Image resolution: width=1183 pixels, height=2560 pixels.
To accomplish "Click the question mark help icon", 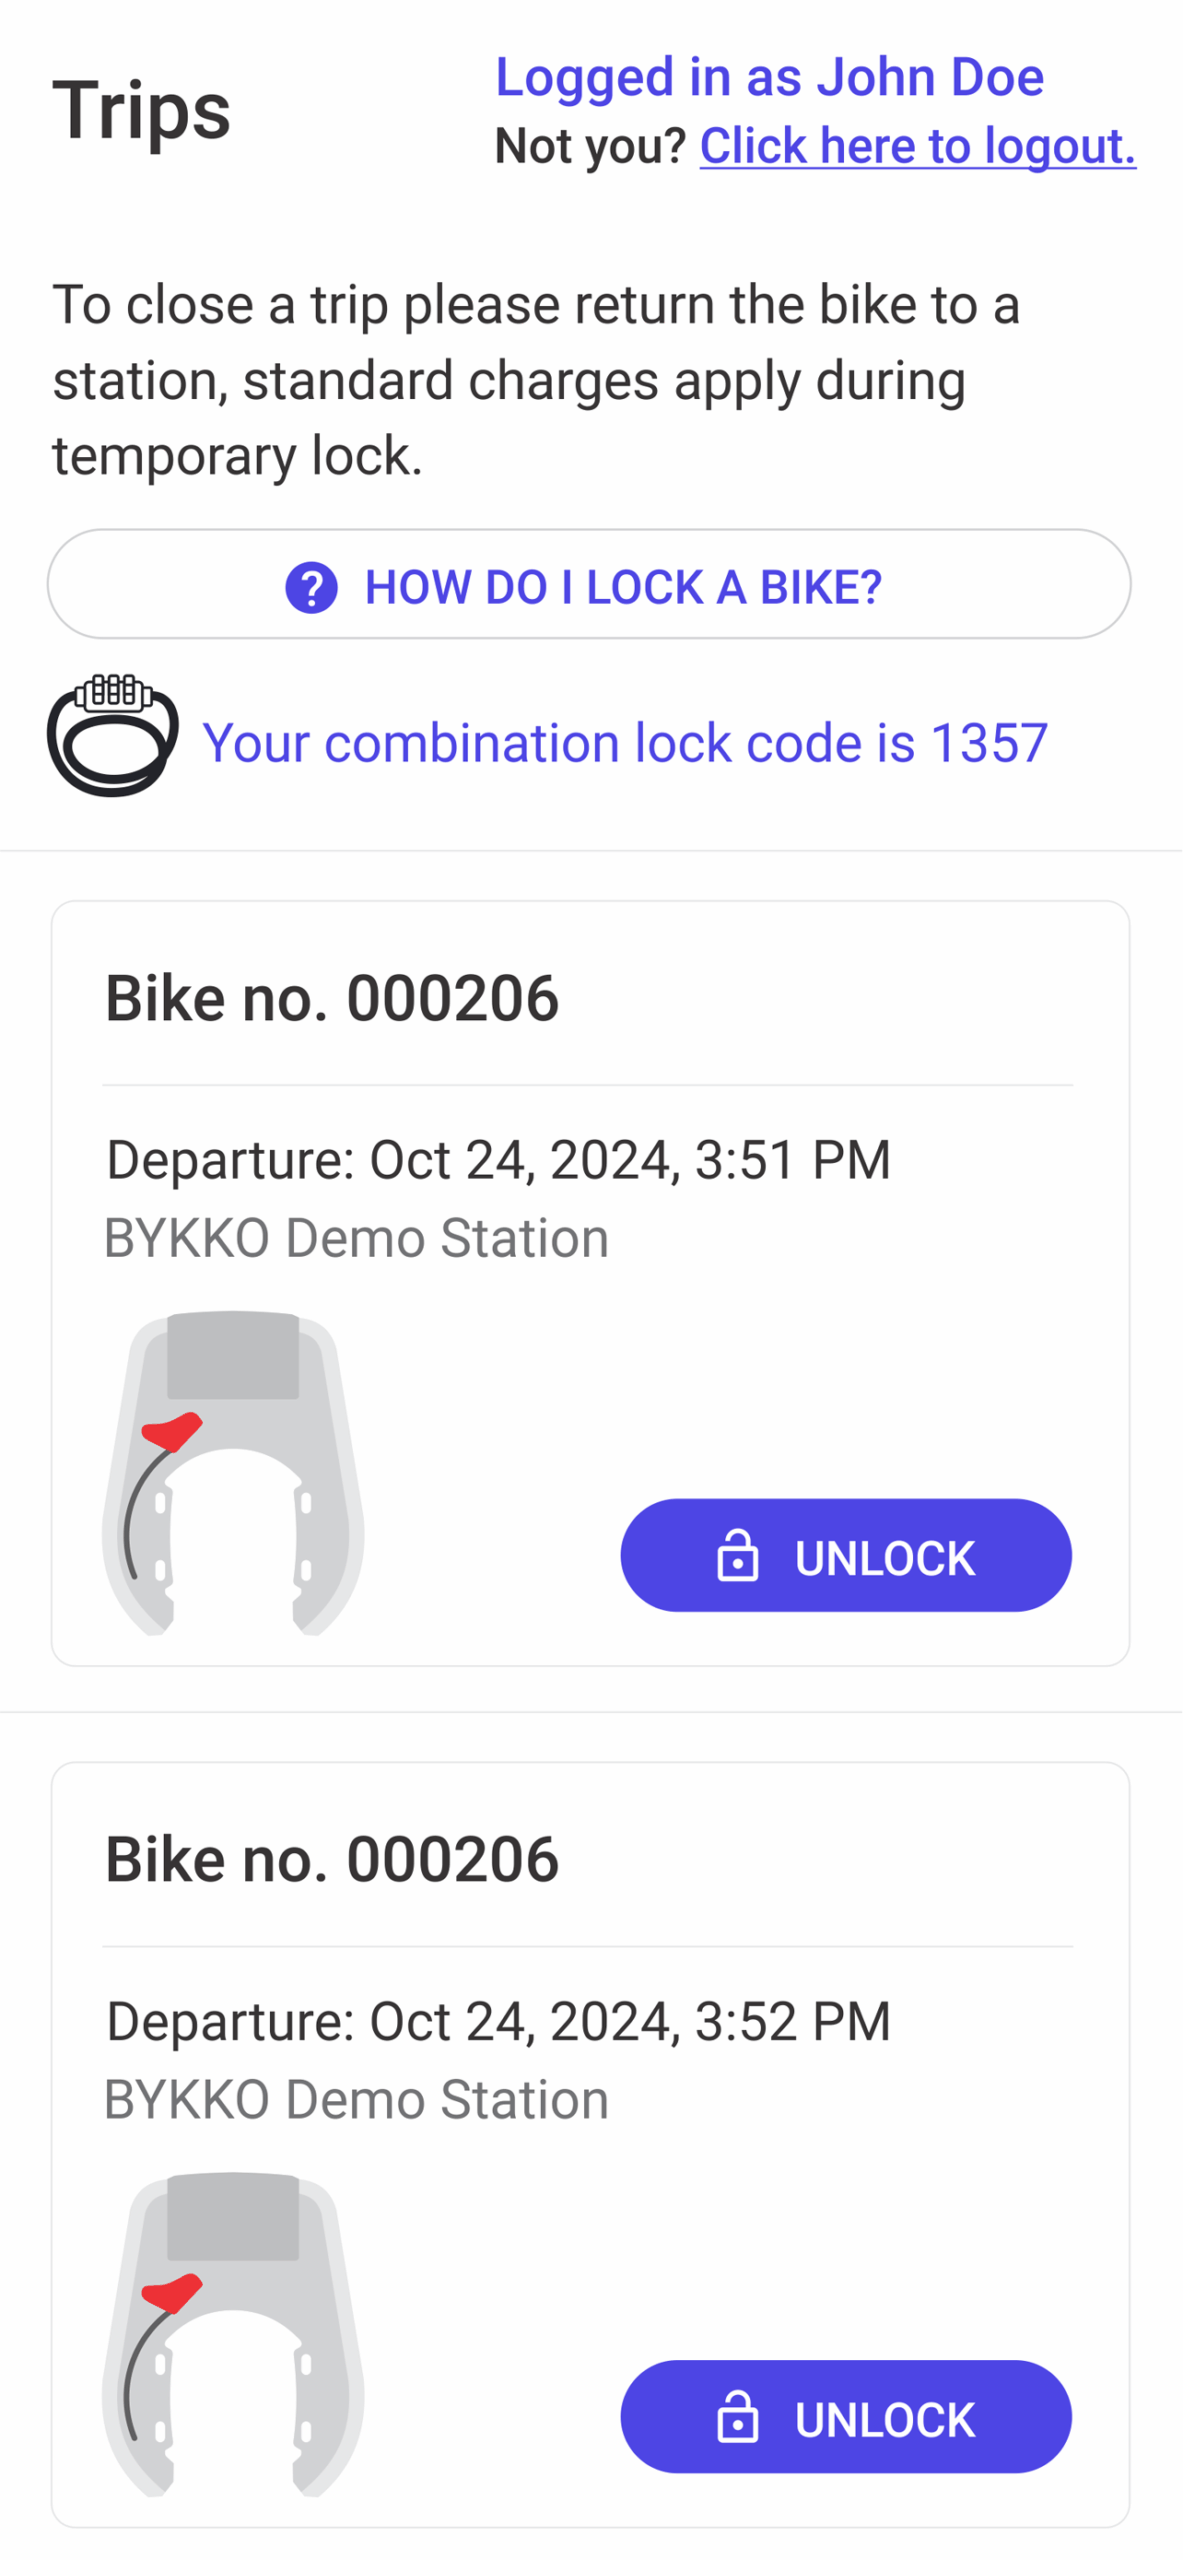I will (311, 587).
